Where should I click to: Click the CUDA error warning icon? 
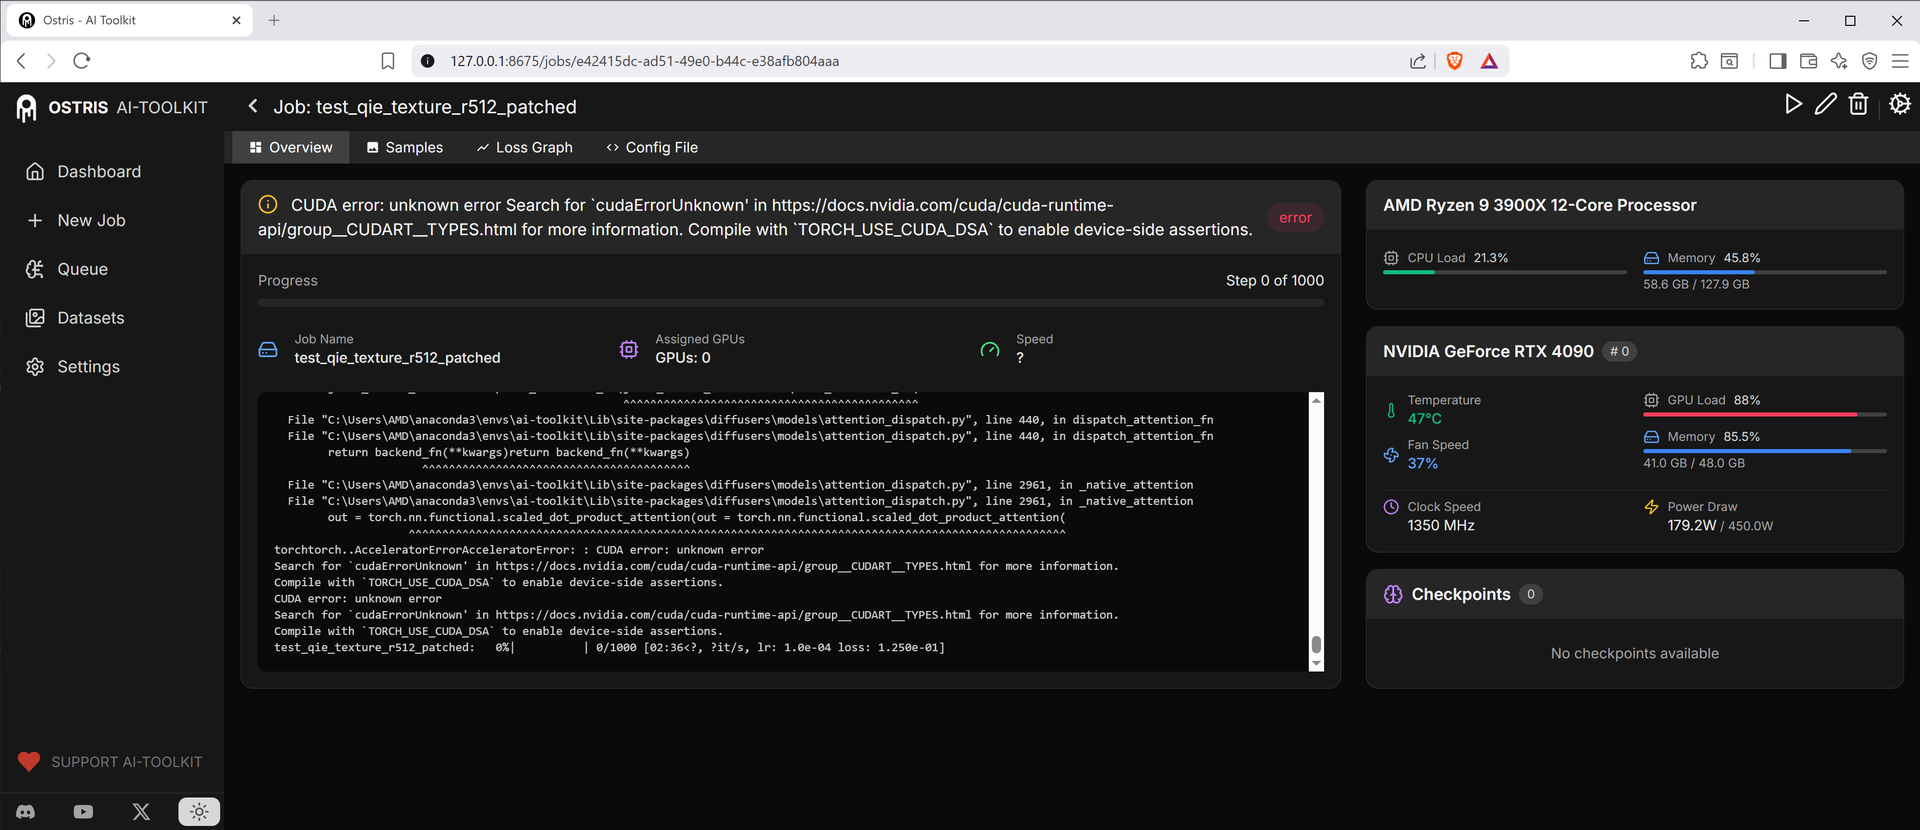click(x=268, y=205)
